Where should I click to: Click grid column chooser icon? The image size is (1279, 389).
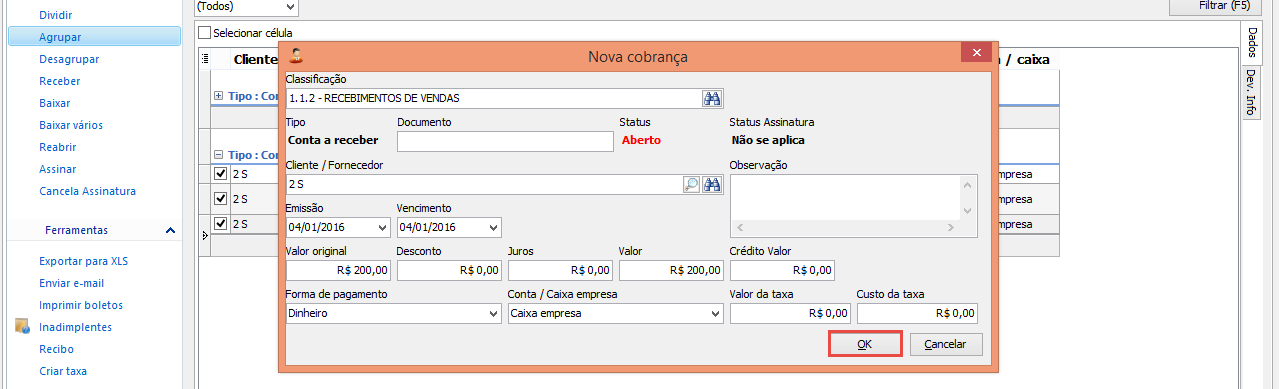click(x=204, y=59)
